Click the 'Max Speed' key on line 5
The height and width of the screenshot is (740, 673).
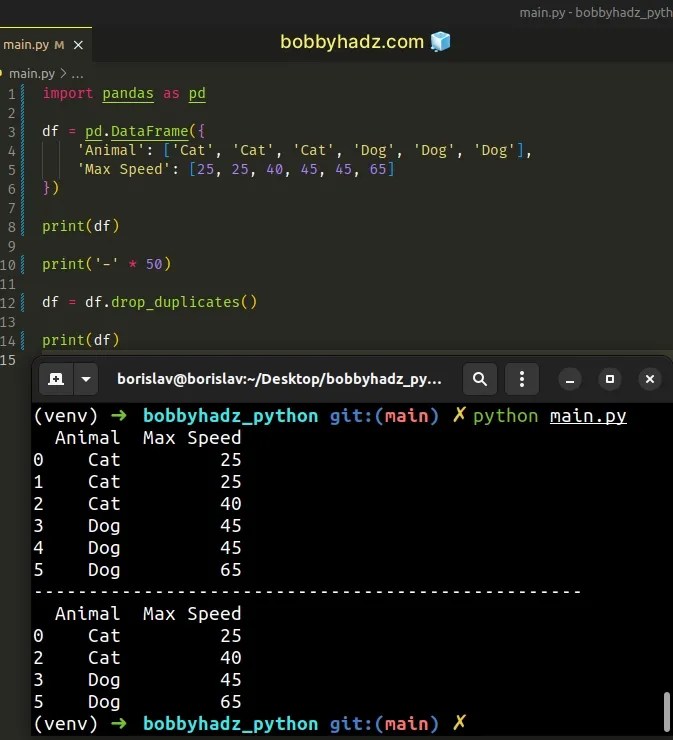click(123, 169)
